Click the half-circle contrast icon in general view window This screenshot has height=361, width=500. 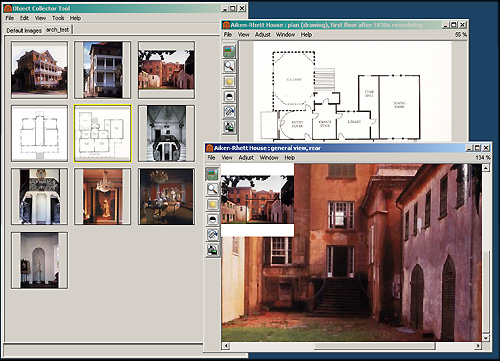[x=212, y=219]
